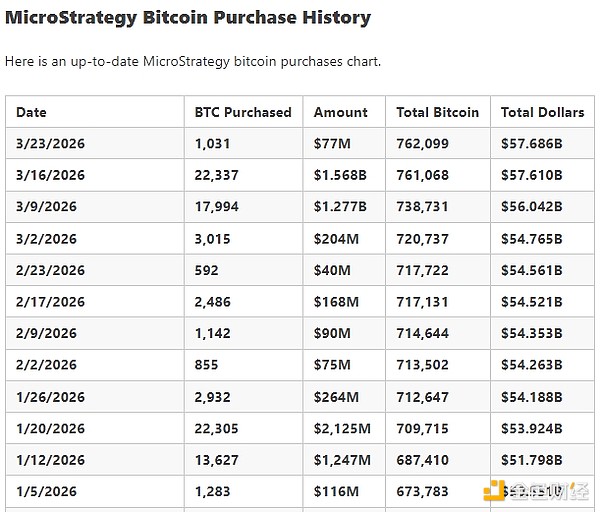Screen dimensions: 600x512
Task: Select the $54.561B total dollars cell
Action: click(x=532, y=270)
